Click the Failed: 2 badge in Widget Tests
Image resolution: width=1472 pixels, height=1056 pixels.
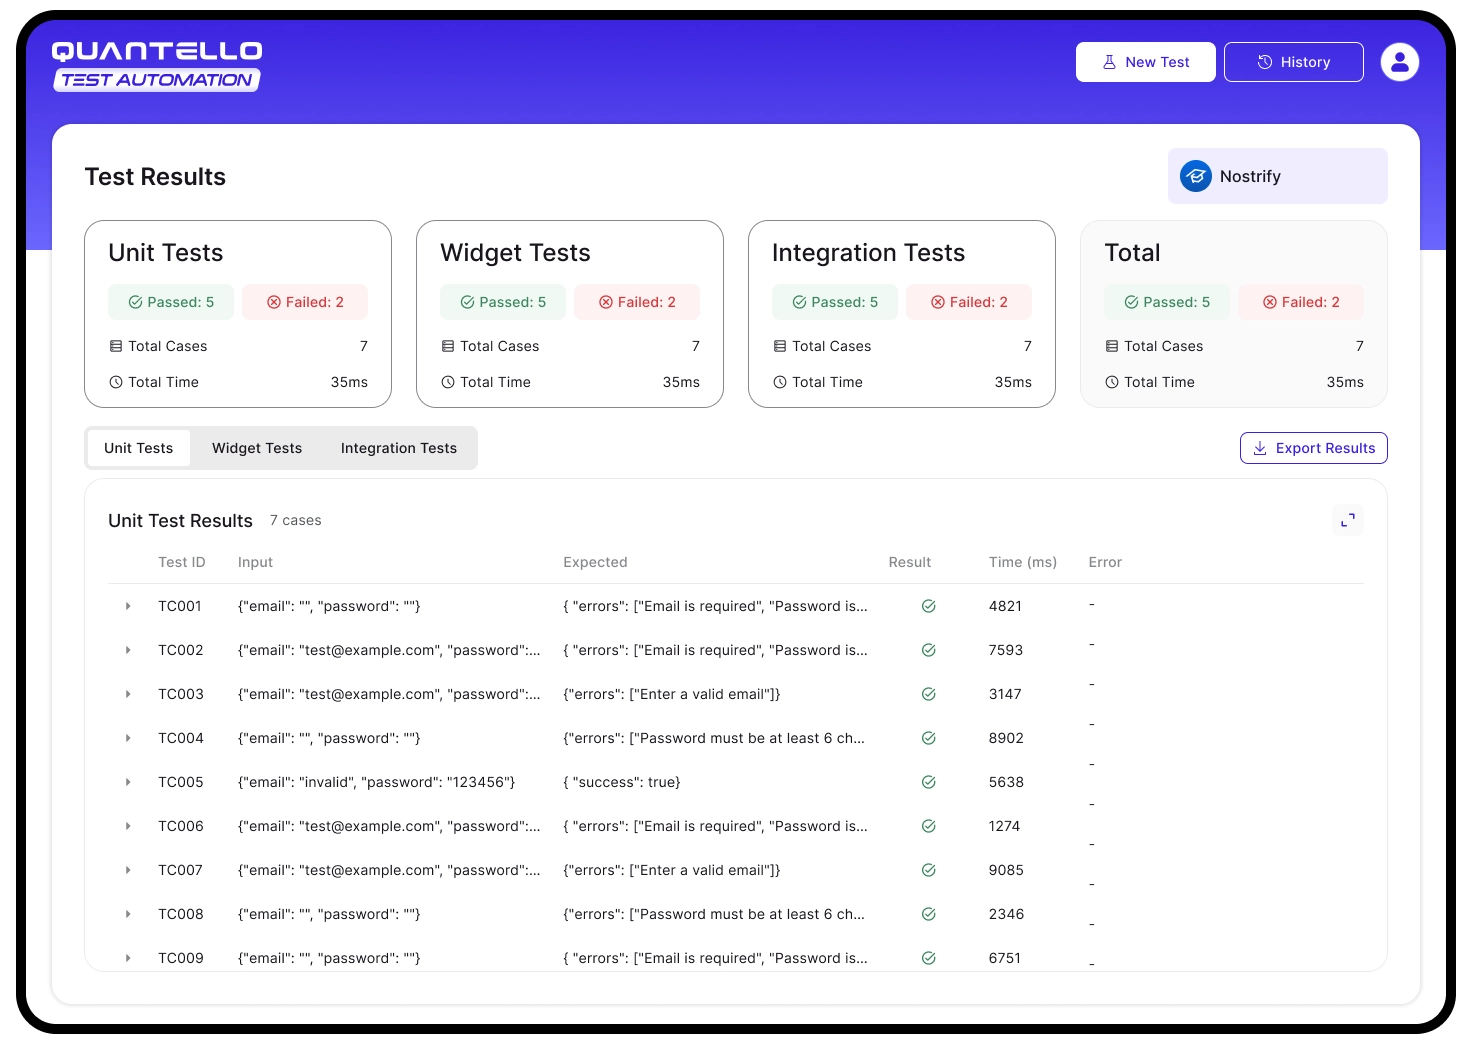click(637, 302)
